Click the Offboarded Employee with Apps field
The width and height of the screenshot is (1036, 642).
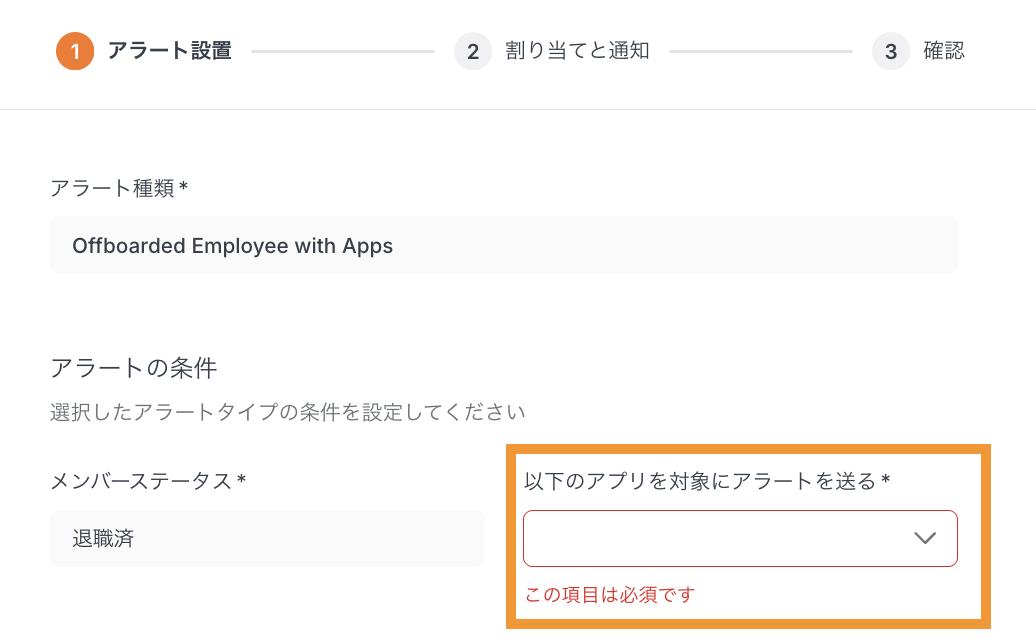click(x=504, y=245)
